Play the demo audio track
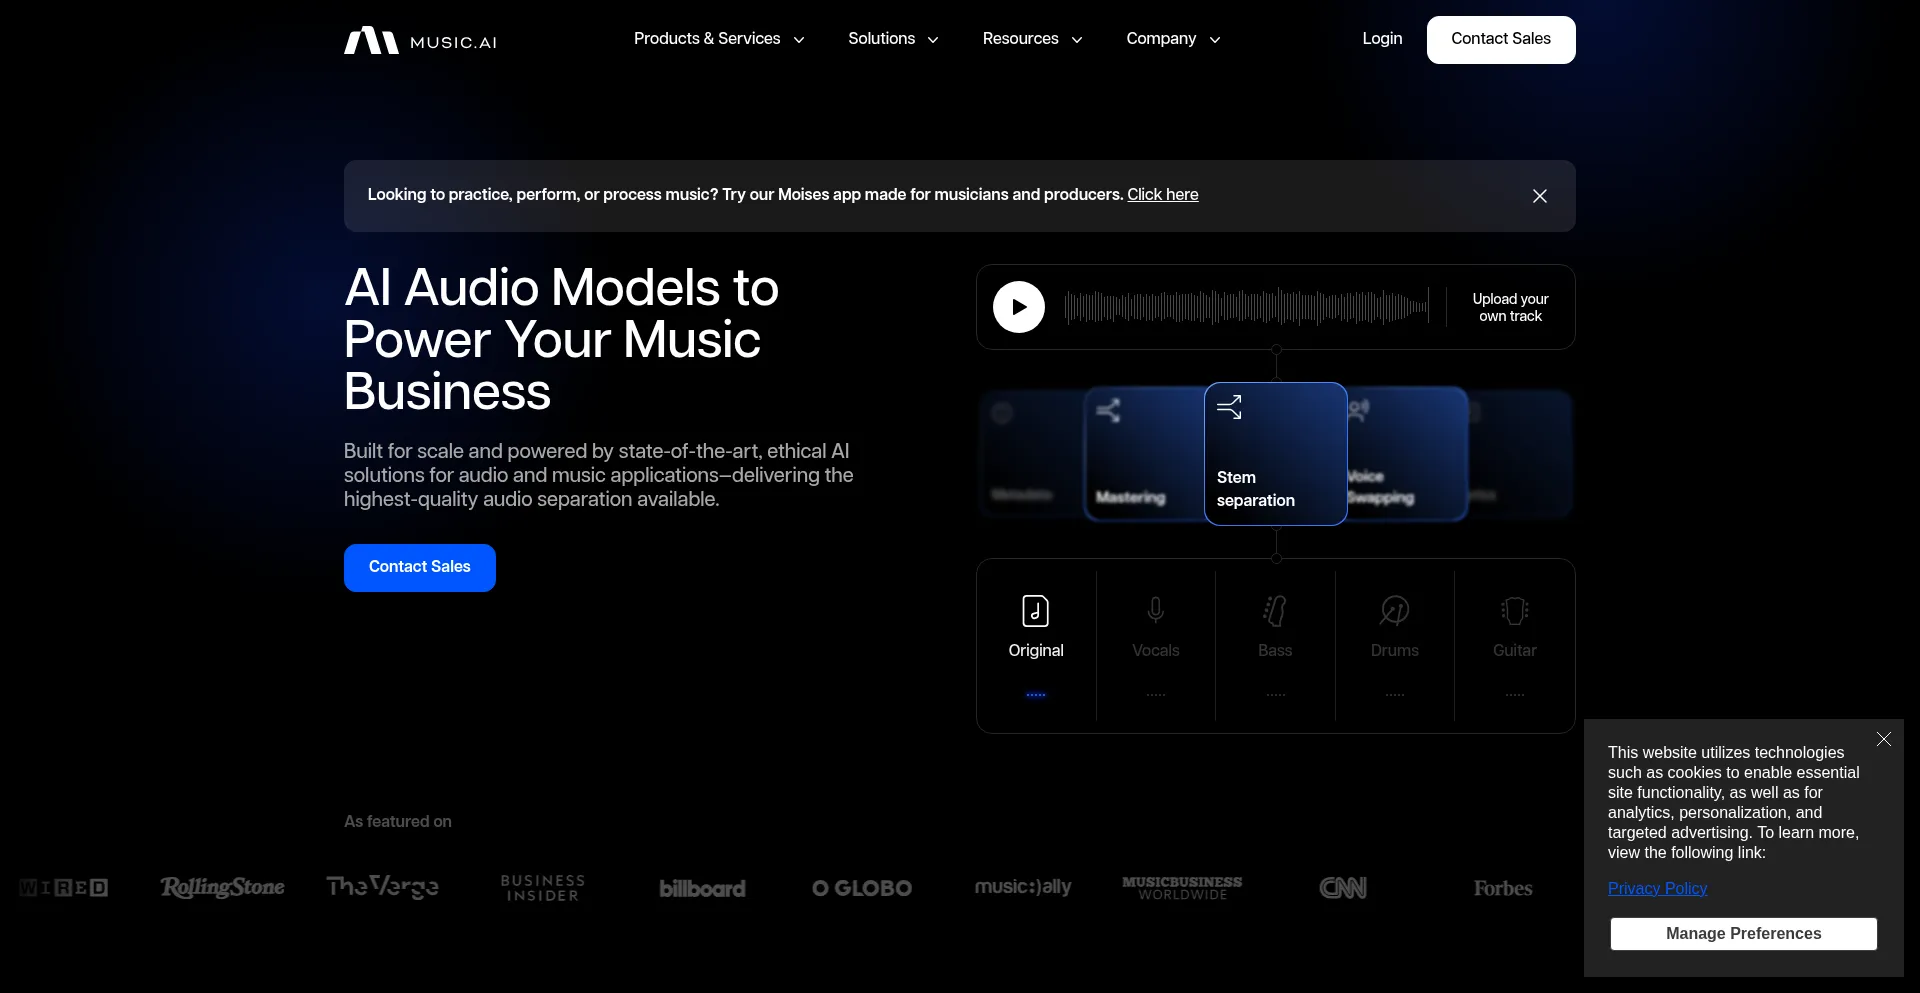This screenshot has width=1920, height=993. (1018, 307)
